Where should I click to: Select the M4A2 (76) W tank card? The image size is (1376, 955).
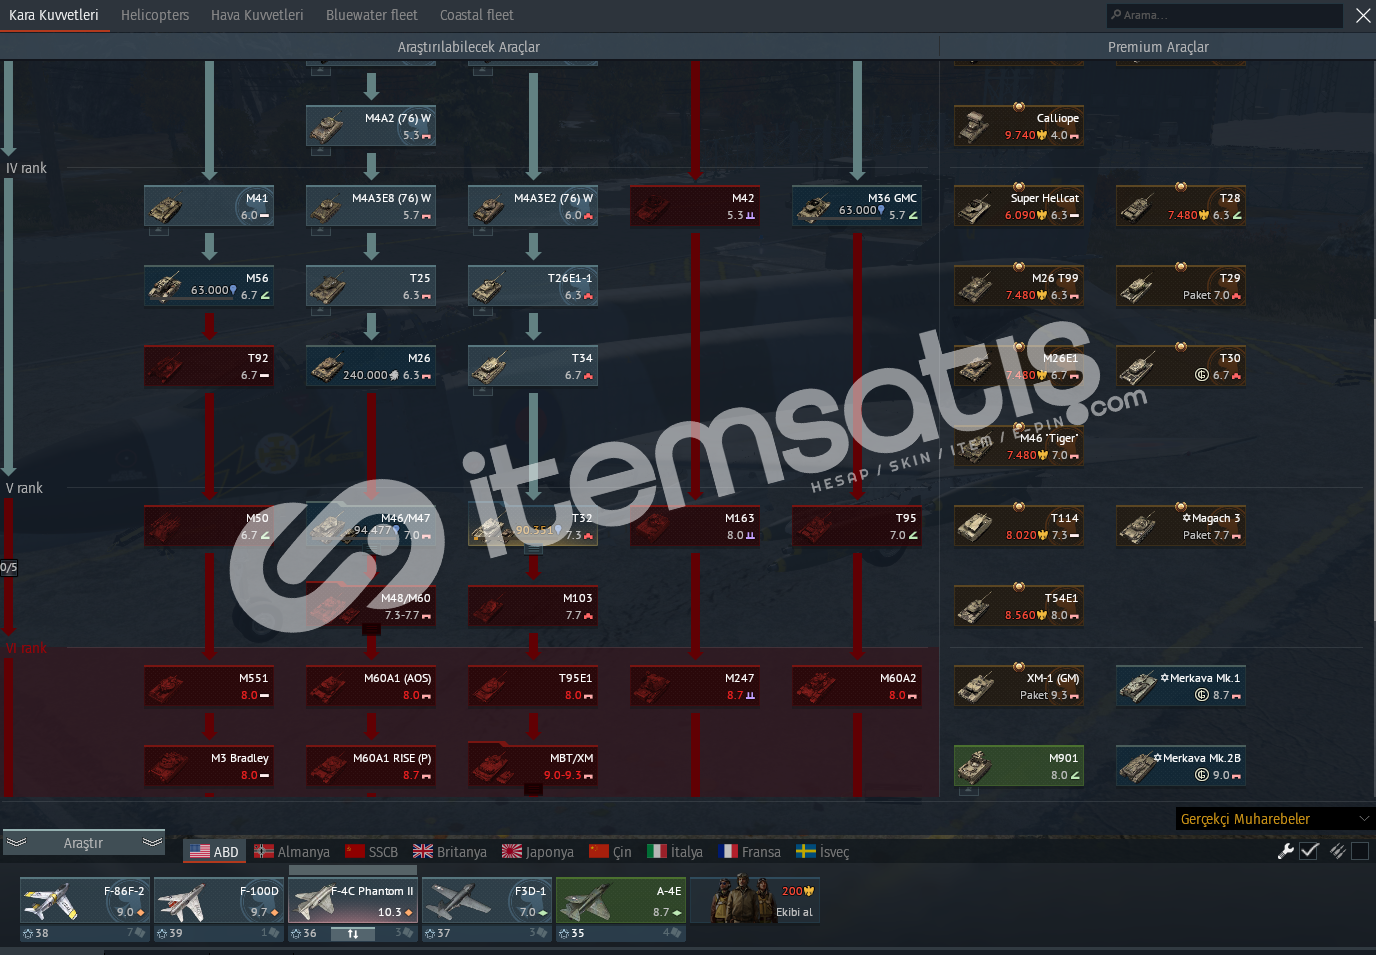[371, 126]
